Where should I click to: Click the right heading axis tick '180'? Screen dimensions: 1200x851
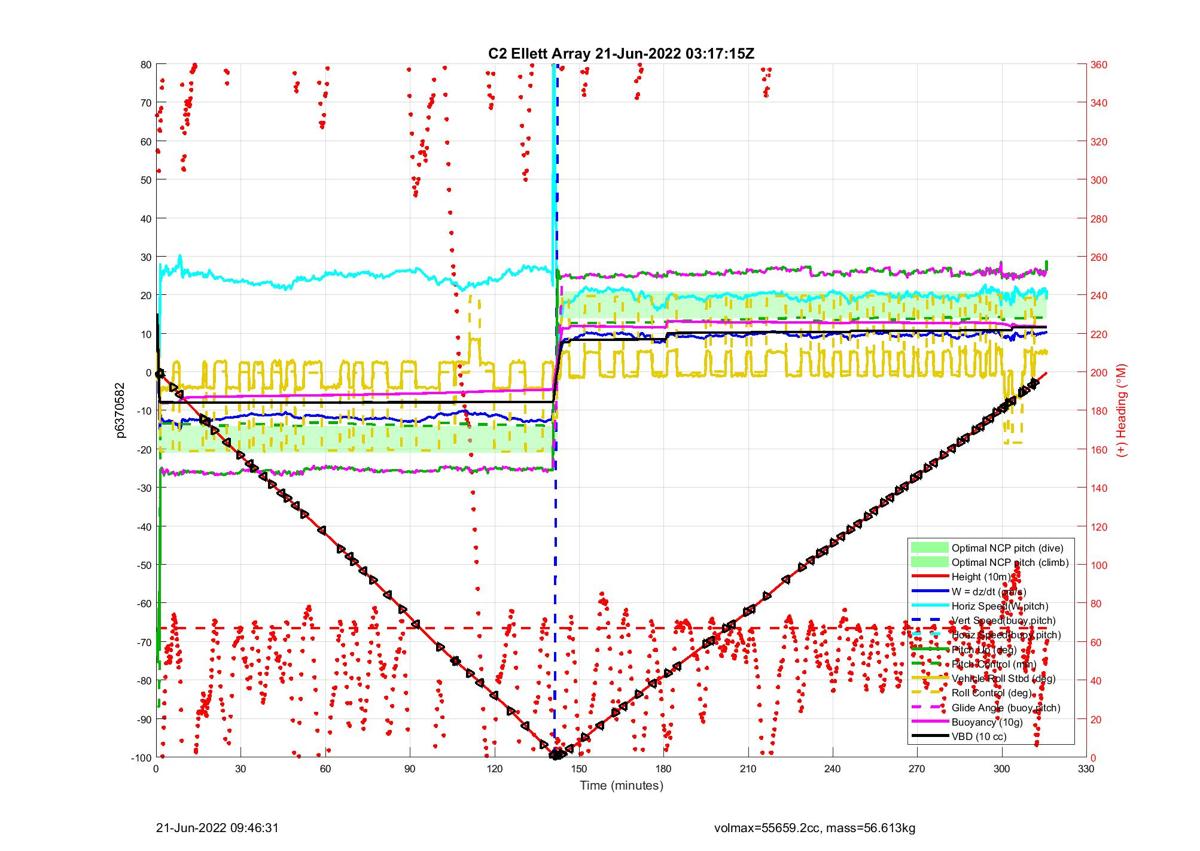[1101, 411]
